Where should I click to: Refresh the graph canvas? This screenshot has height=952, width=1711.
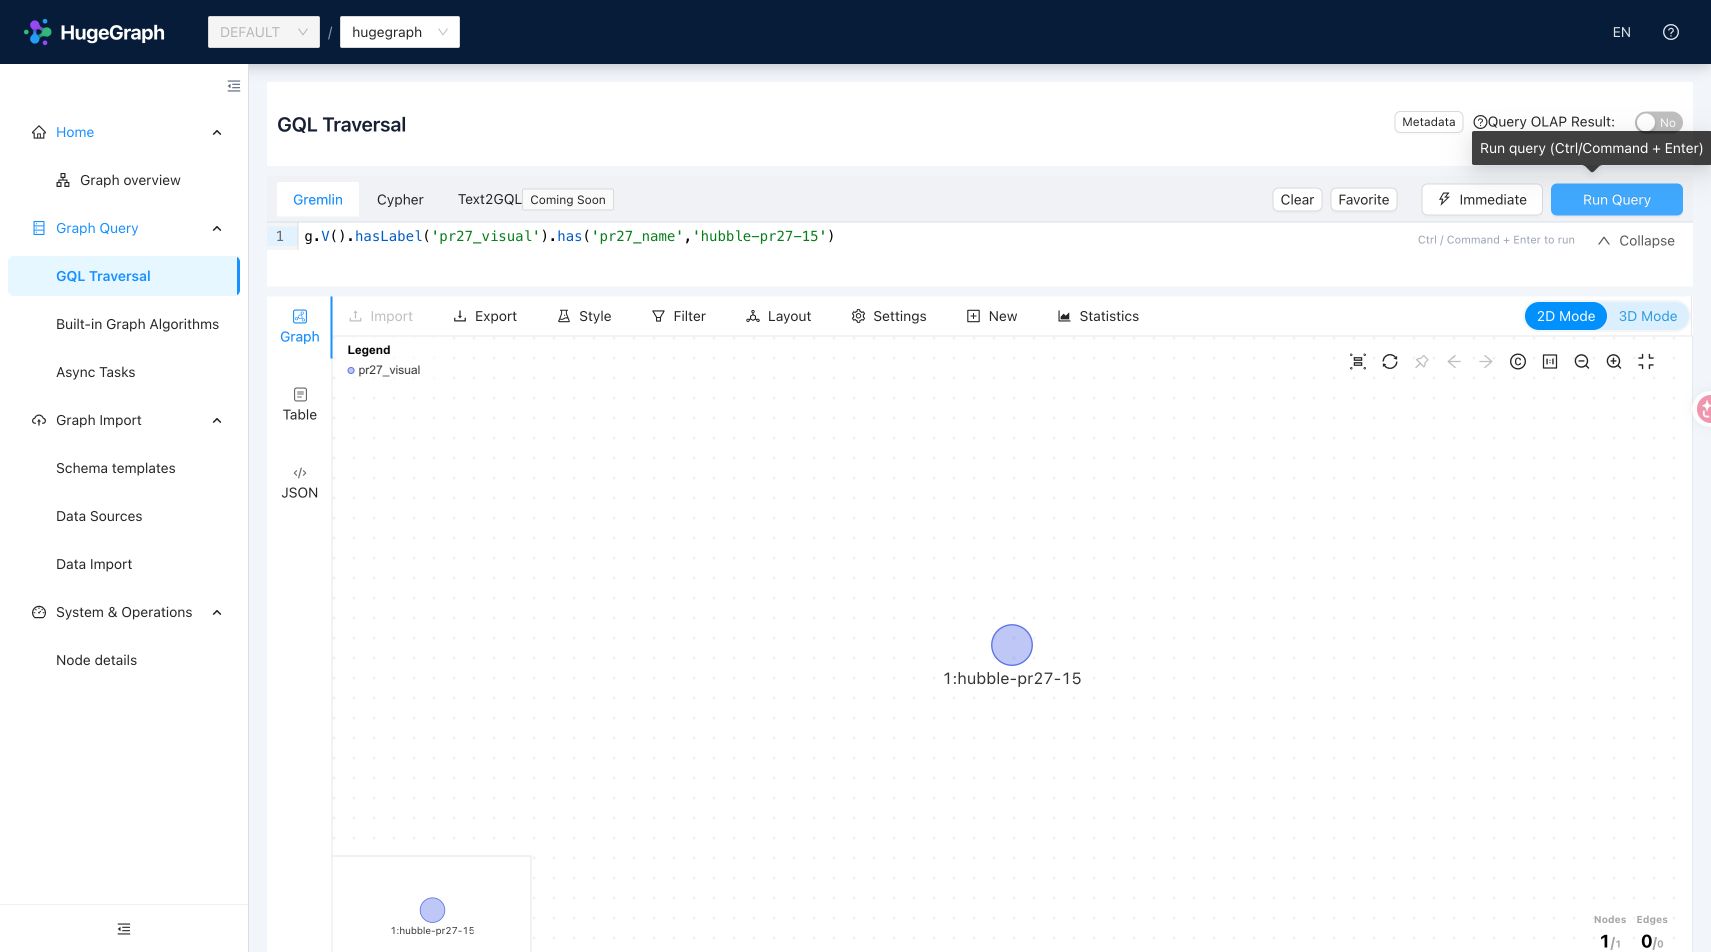1390,362
